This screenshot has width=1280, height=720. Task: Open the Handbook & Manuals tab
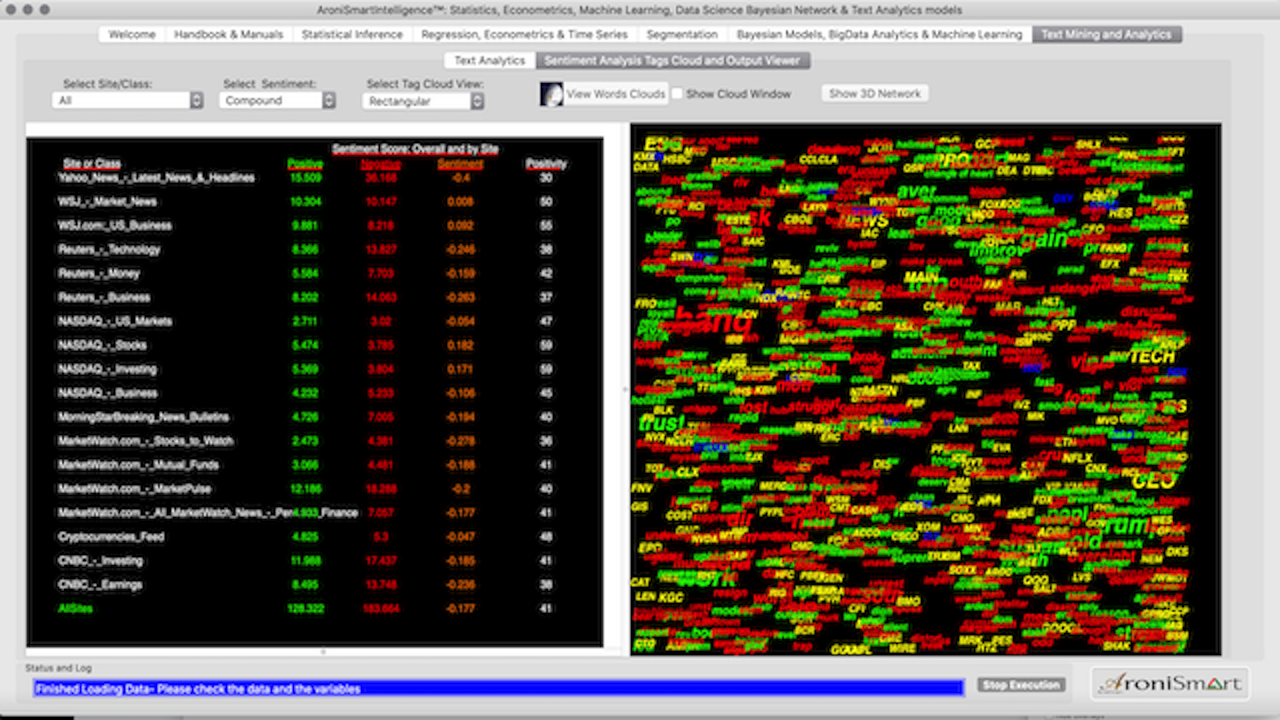(229, 34)
